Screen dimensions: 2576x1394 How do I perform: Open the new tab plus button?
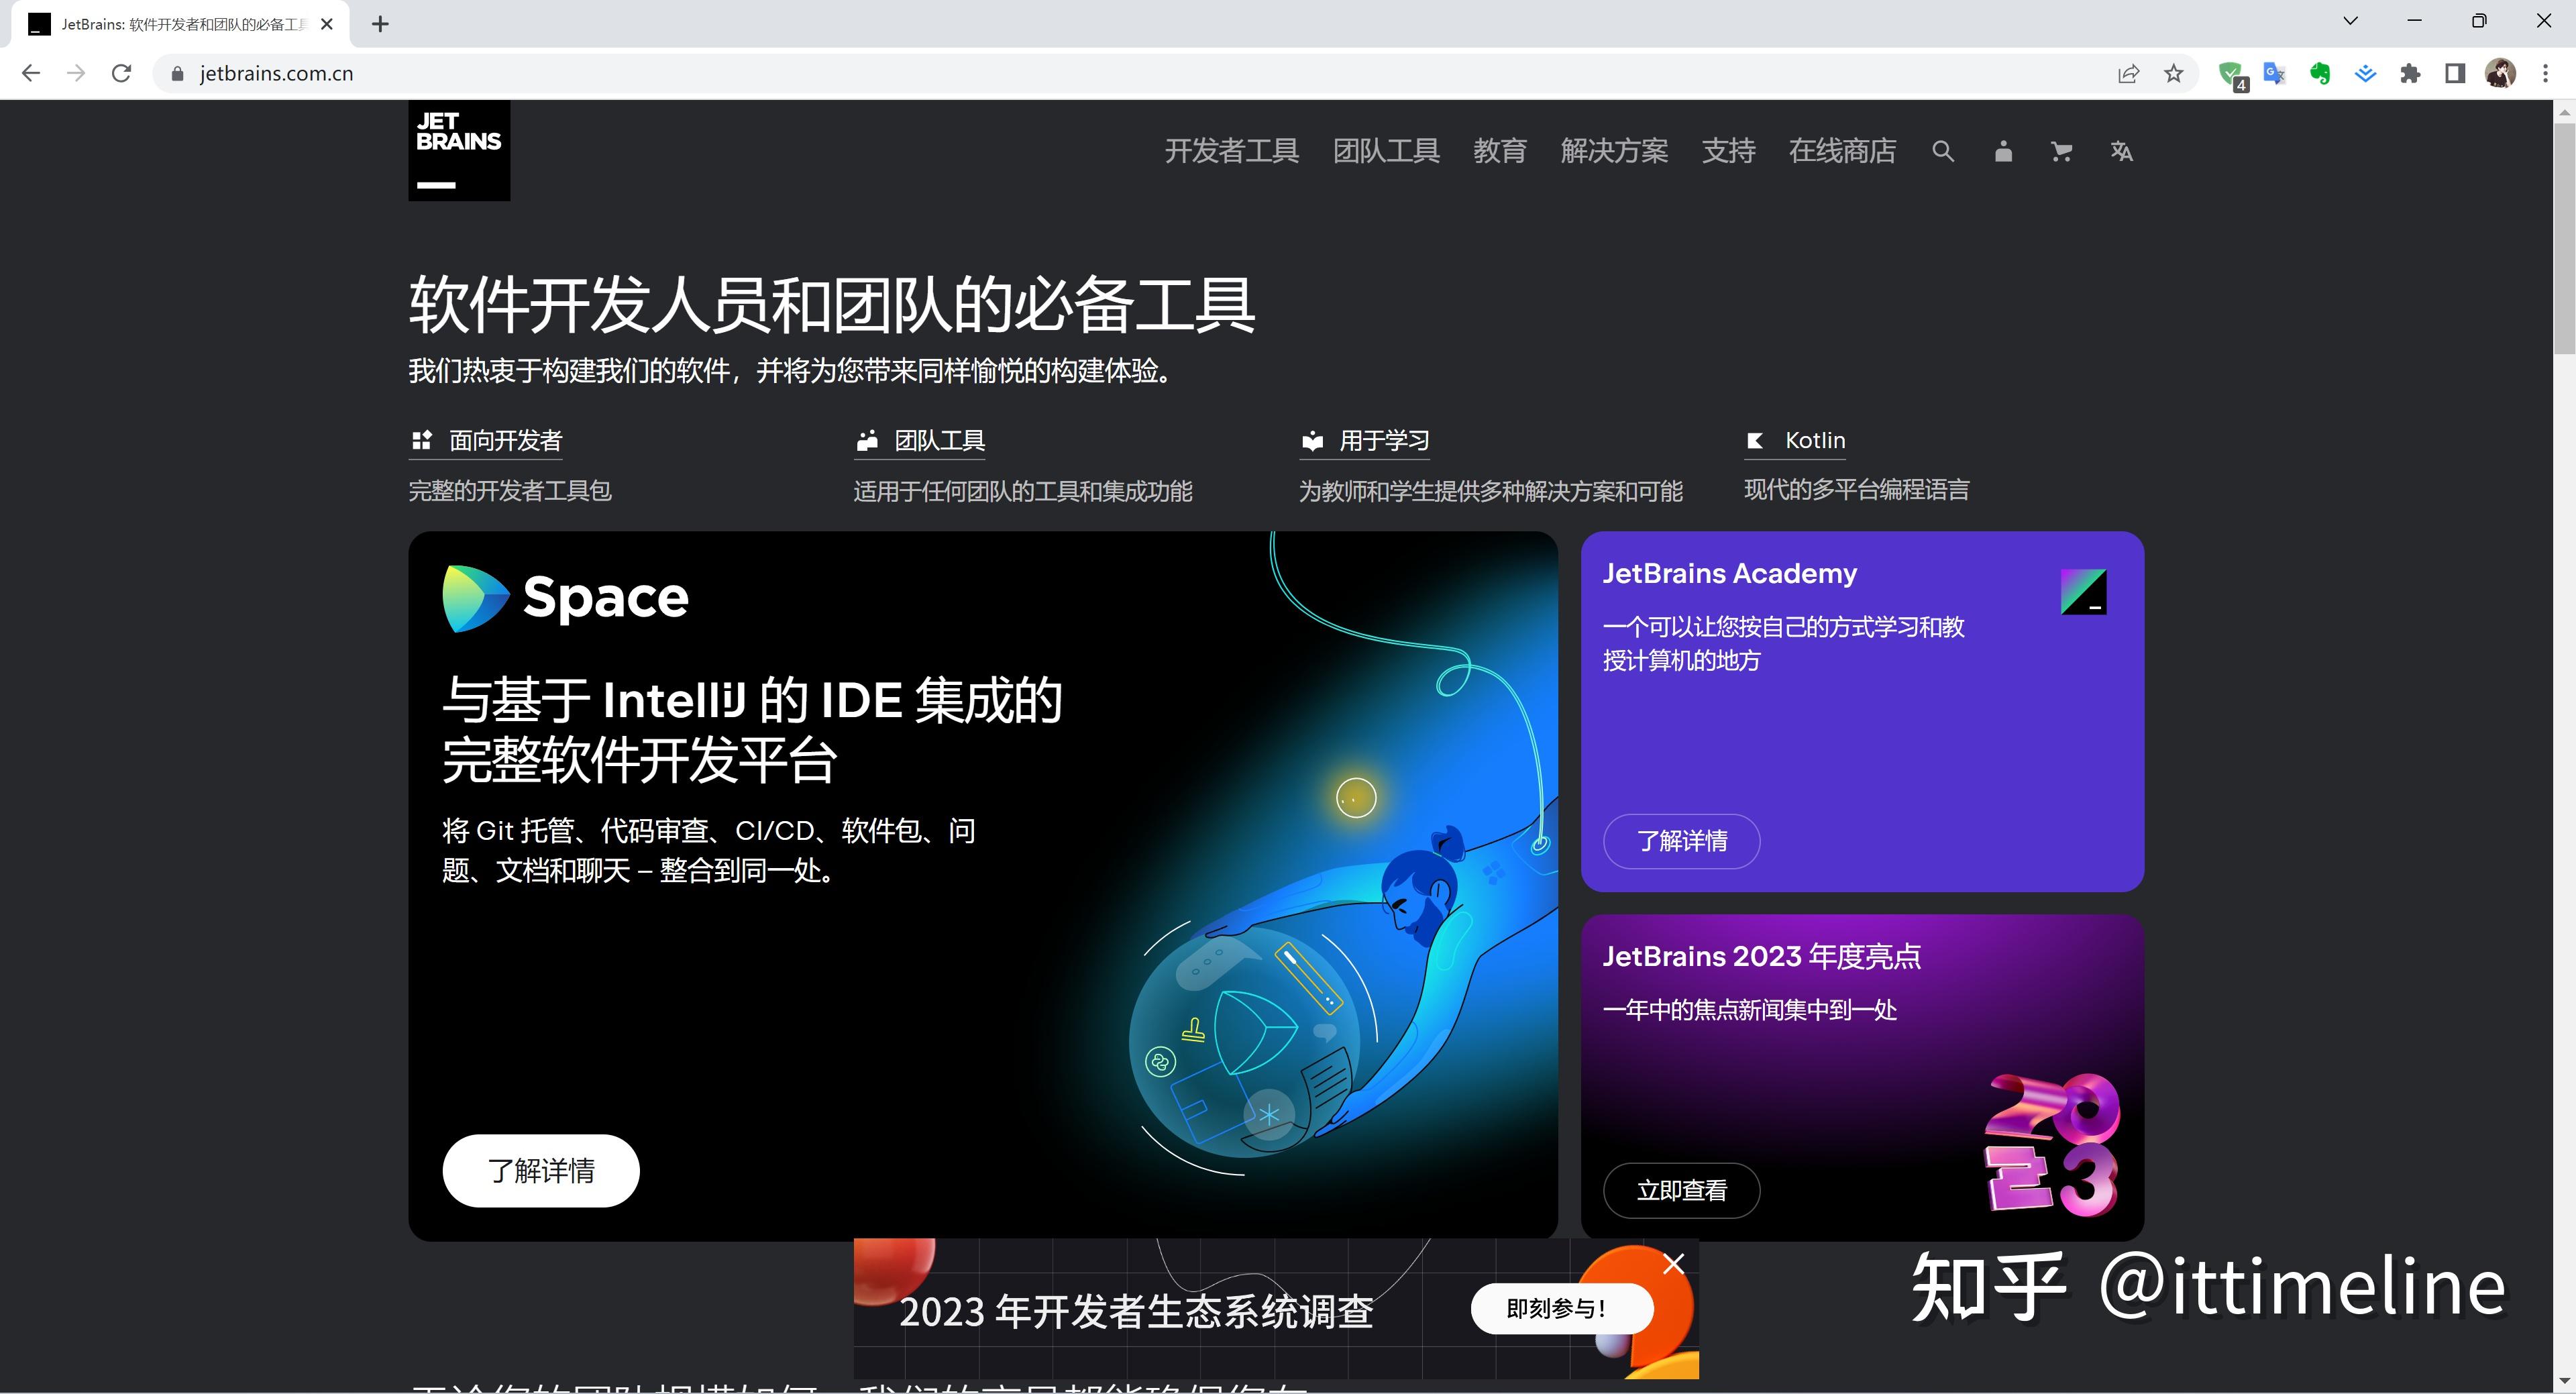coord(380,24)
